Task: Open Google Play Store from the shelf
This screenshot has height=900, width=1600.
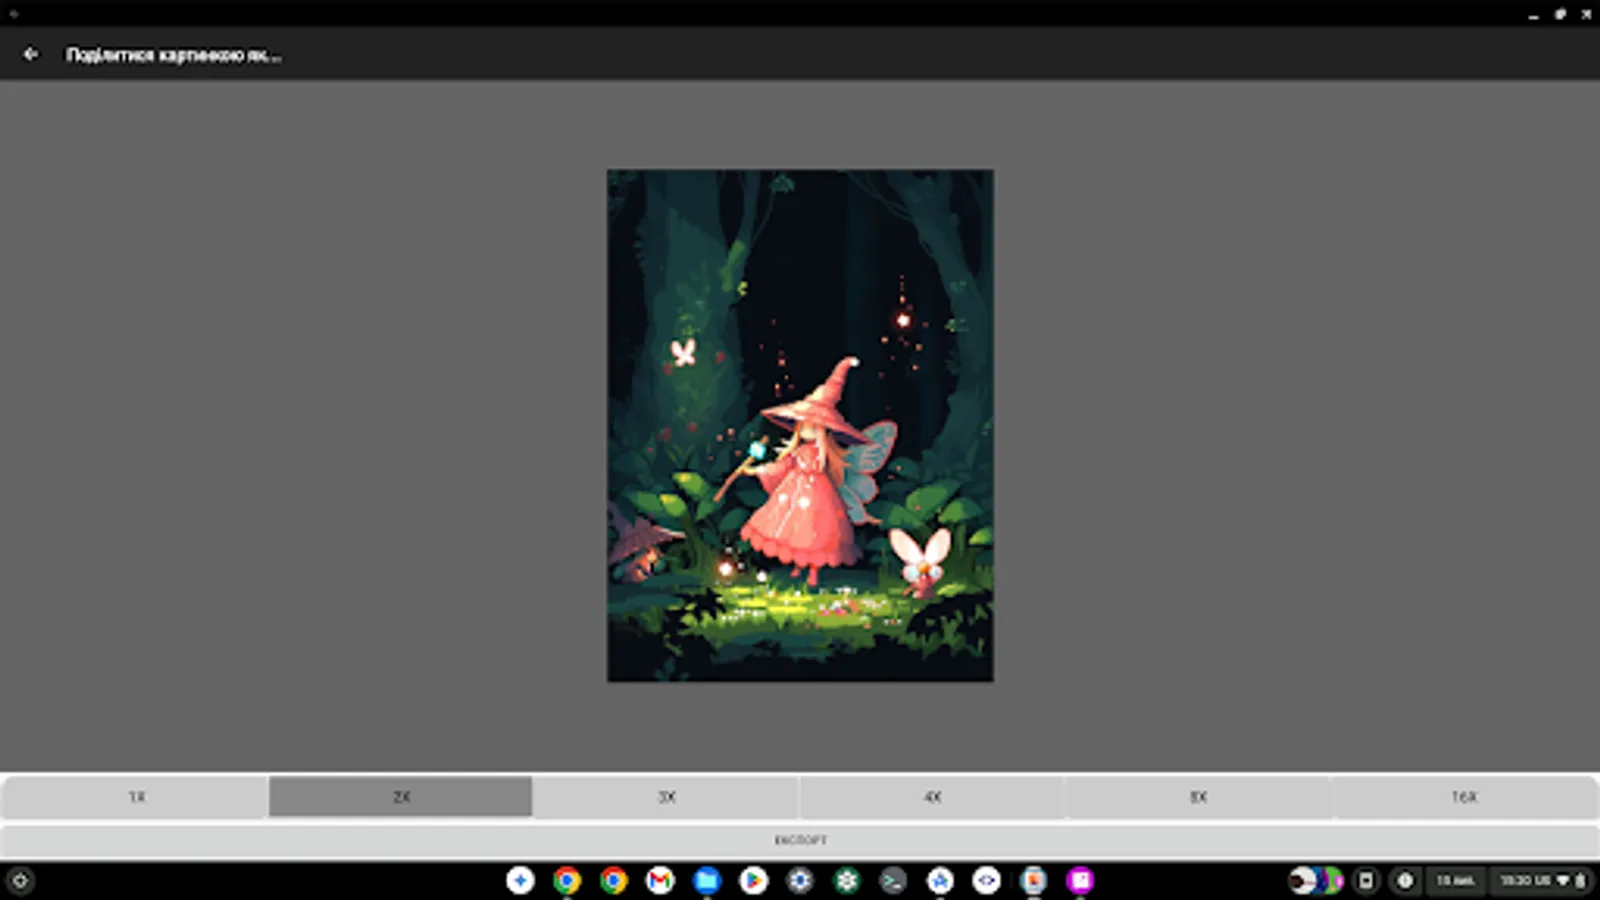Action: click(x=753, y=881)
